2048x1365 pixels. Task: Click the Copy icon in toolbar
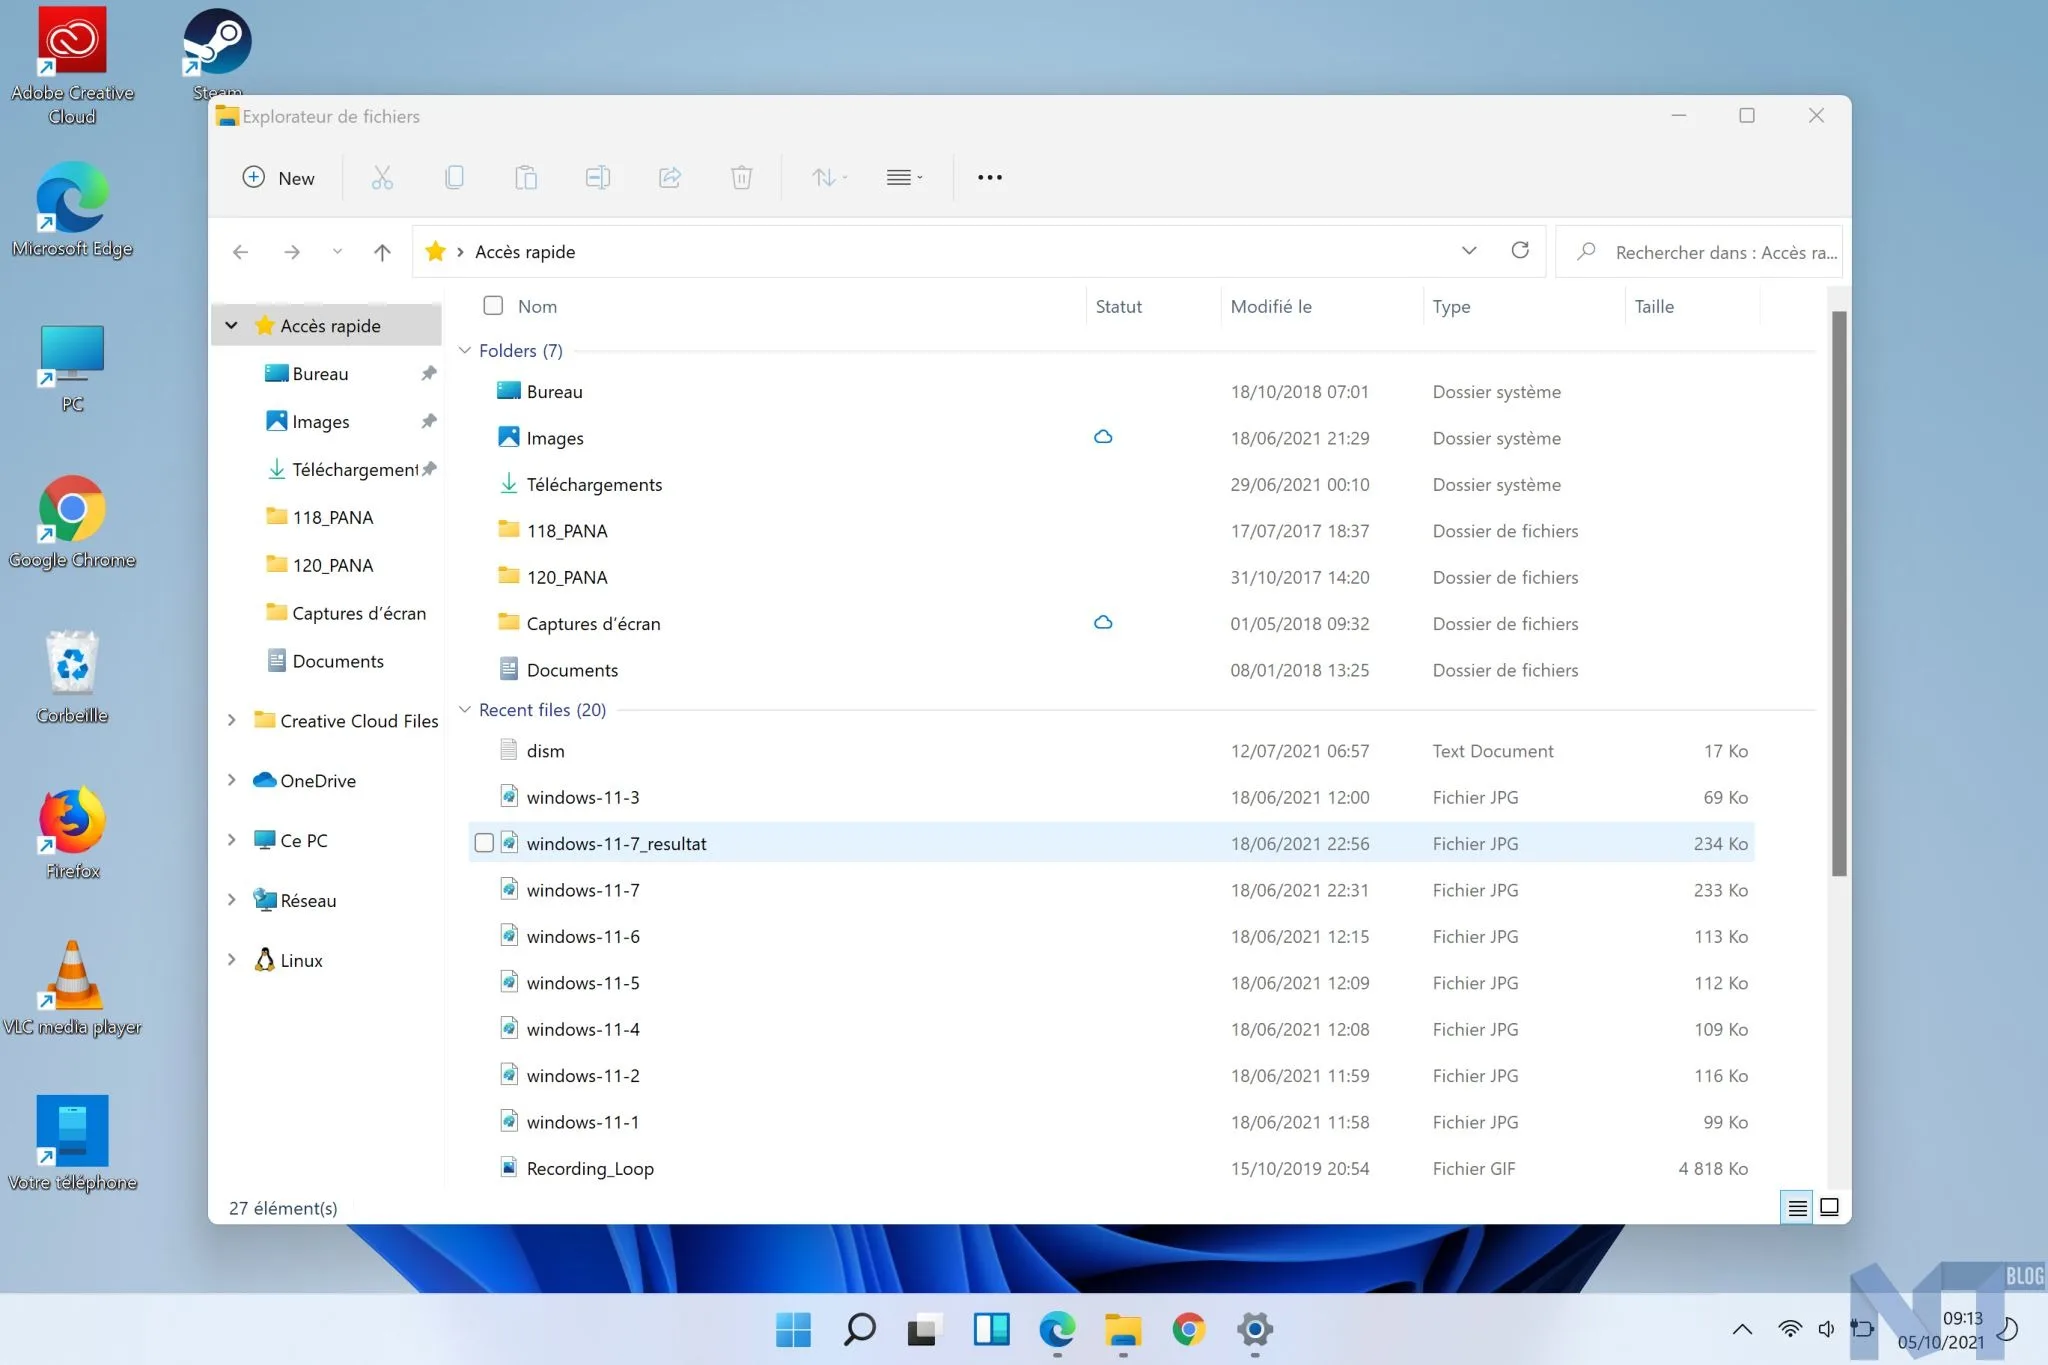(454, 178)
